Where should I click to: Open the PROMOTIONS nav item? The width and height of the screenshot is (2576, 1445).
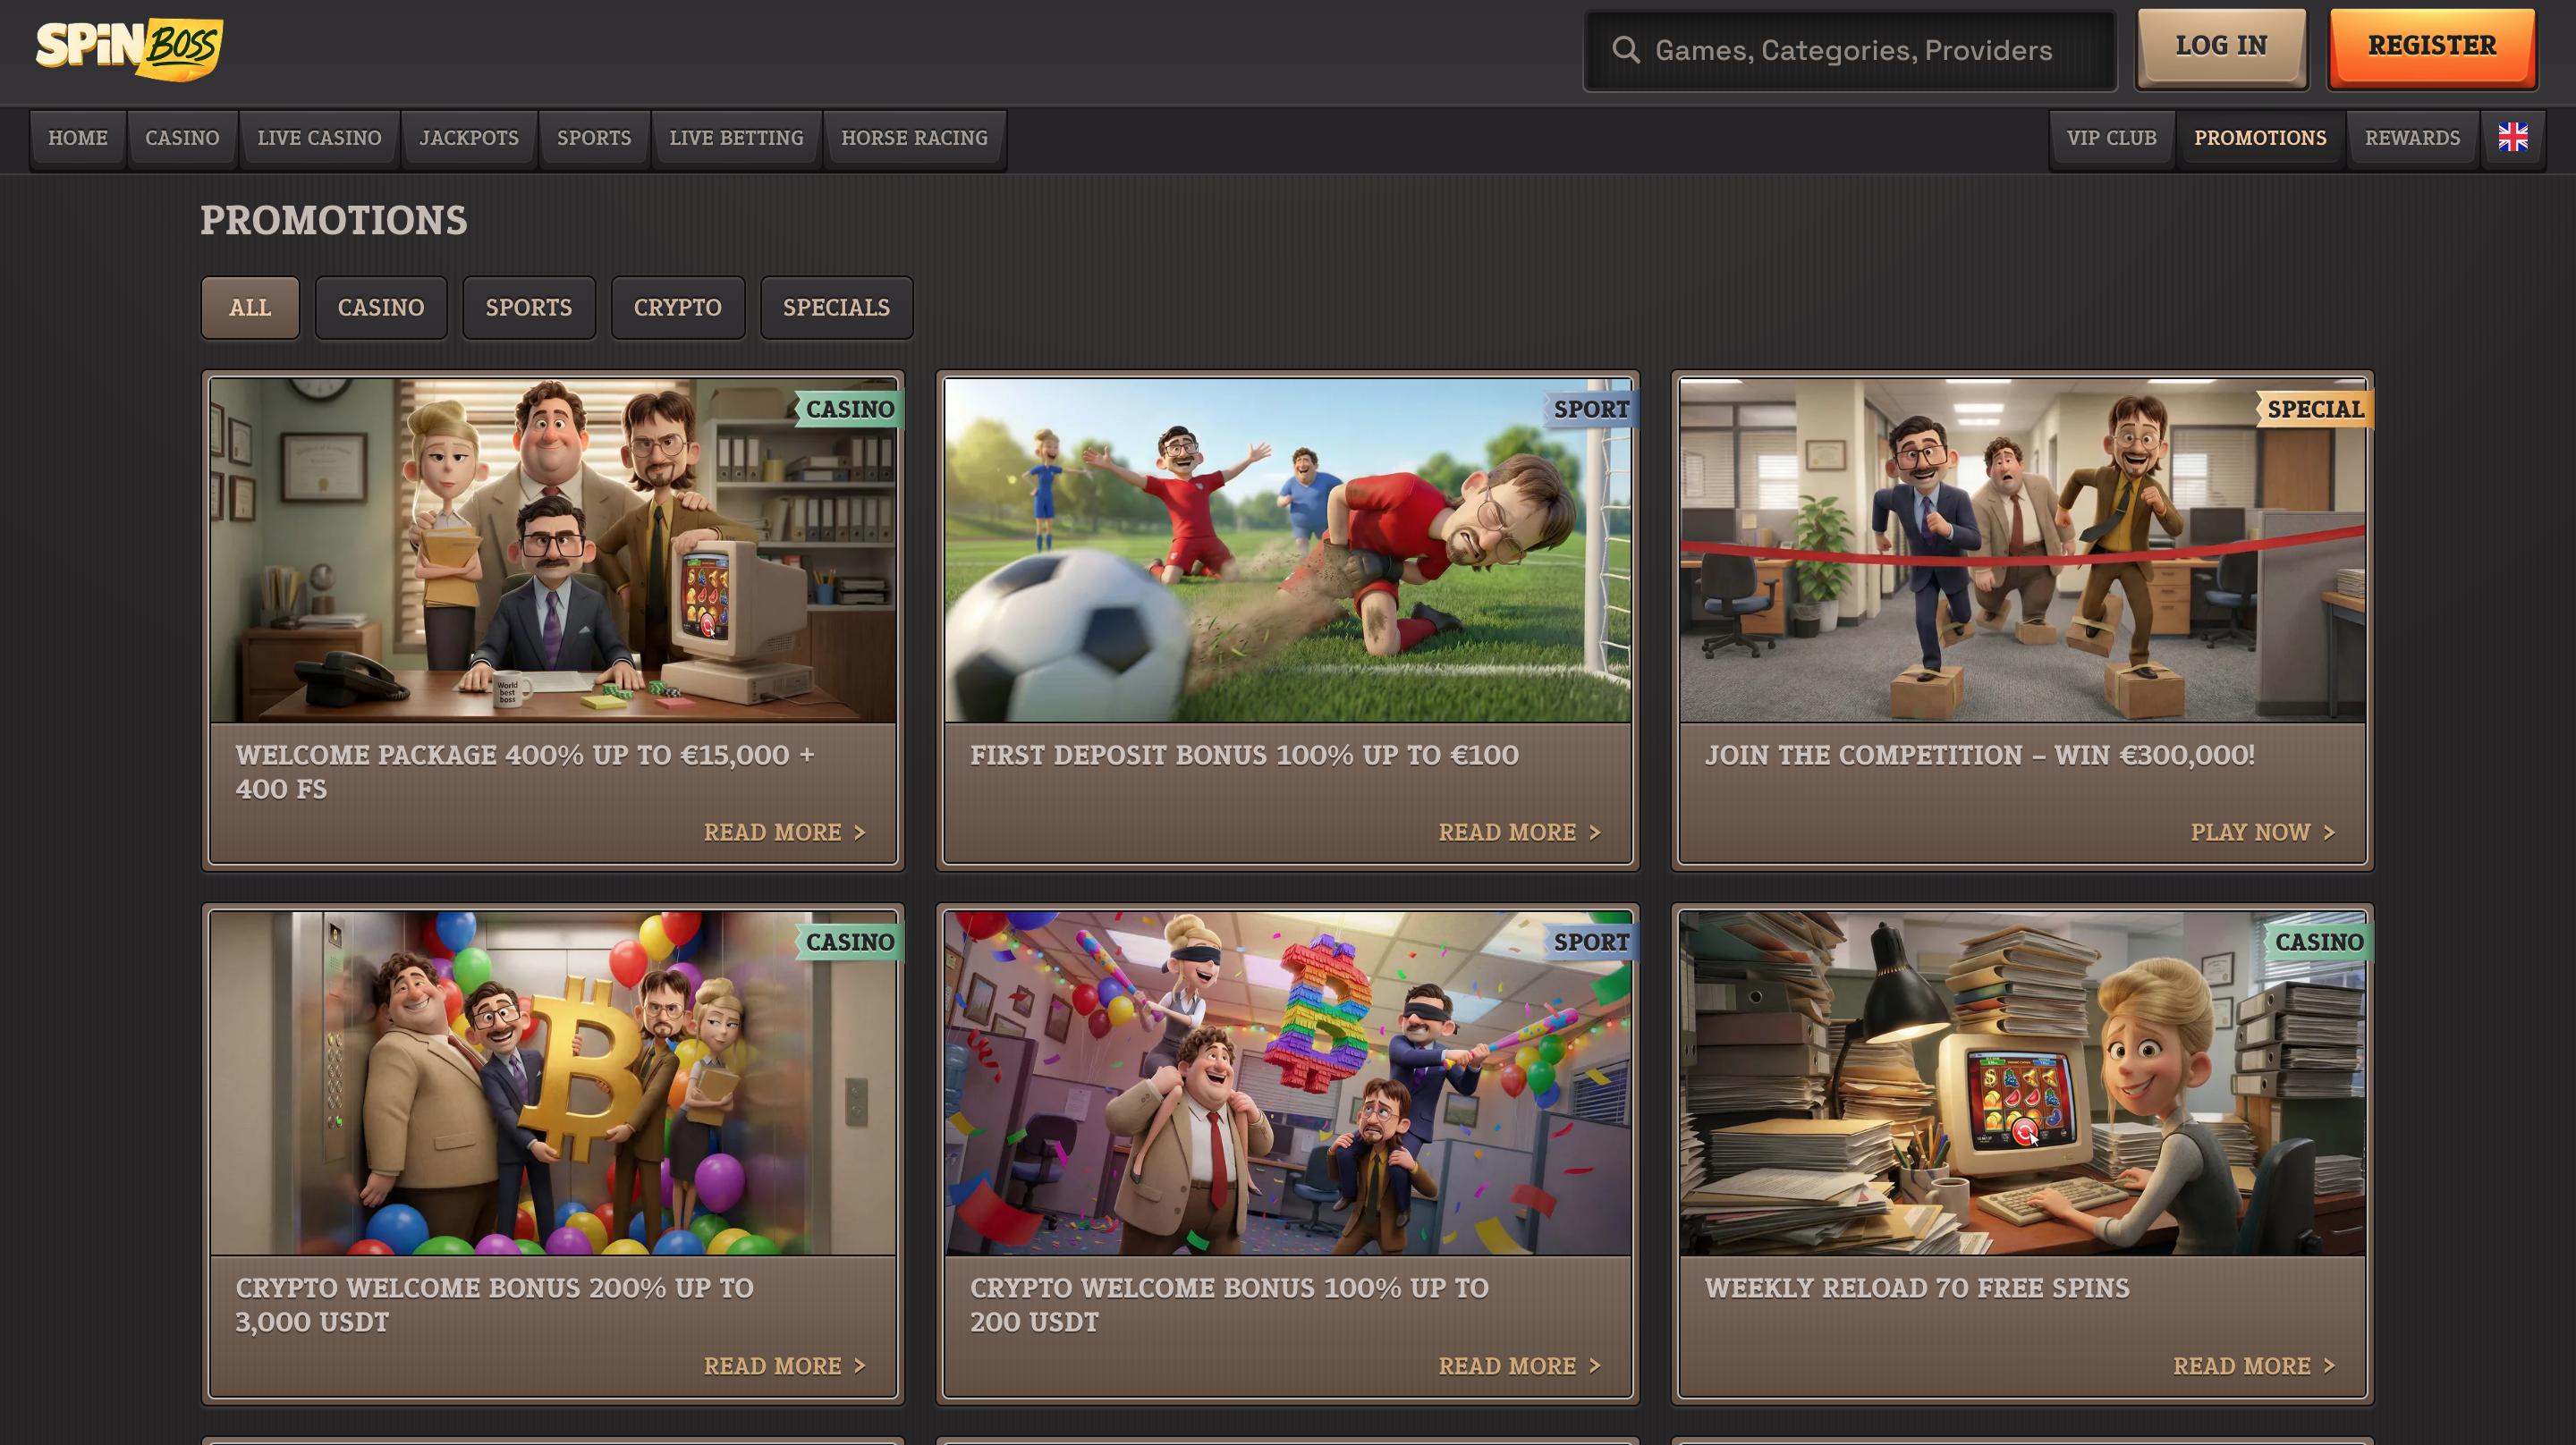[2260, 138]
